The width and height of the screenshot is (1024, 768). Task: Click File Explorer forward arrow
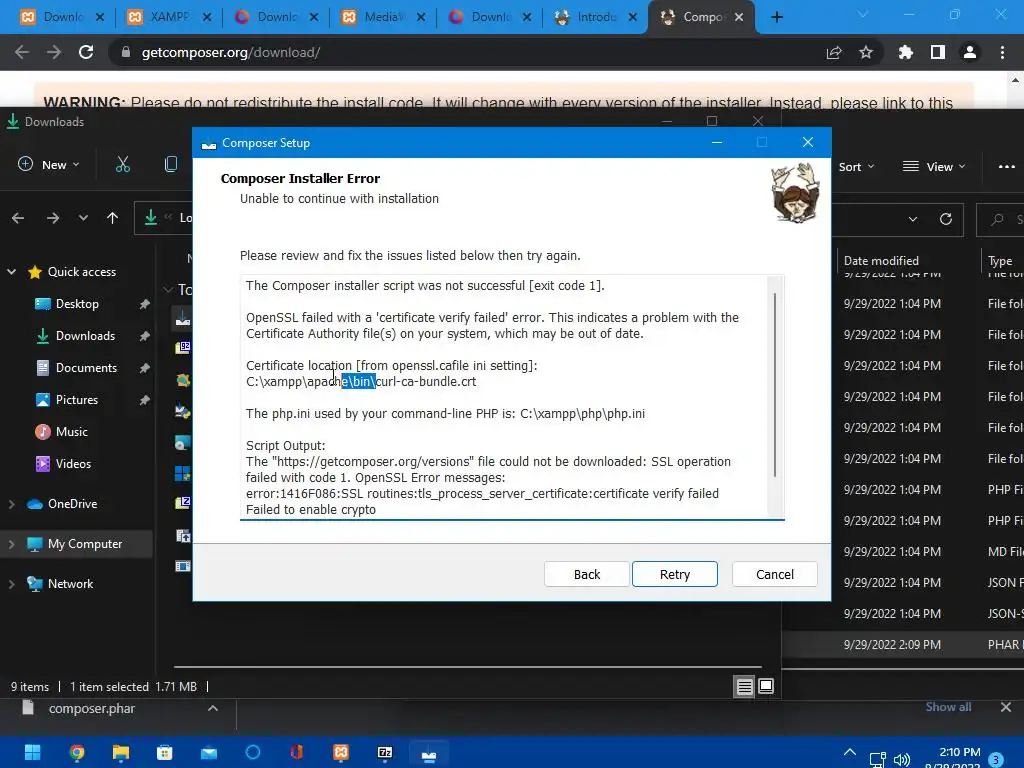53,217
